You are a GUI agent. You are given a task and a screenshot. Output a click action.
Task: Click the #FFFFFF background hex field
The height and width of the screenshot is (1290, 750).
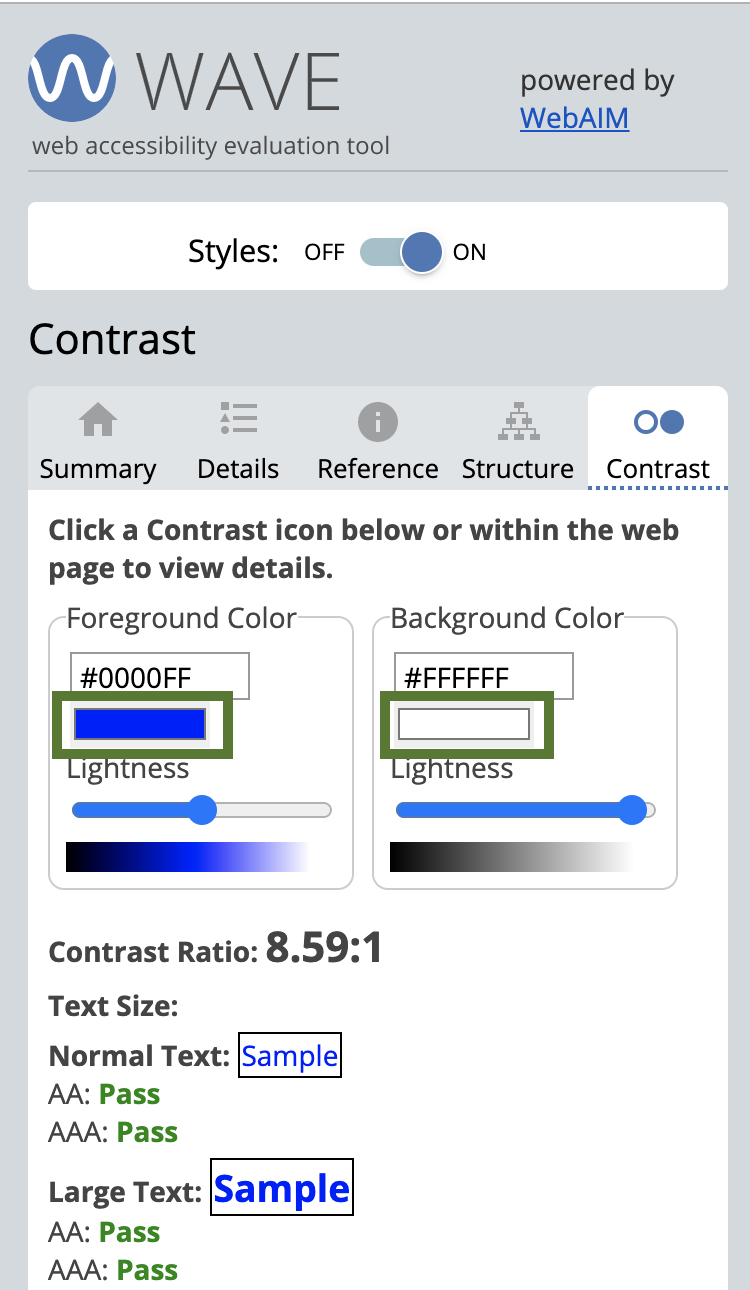(x=484, y=677)
